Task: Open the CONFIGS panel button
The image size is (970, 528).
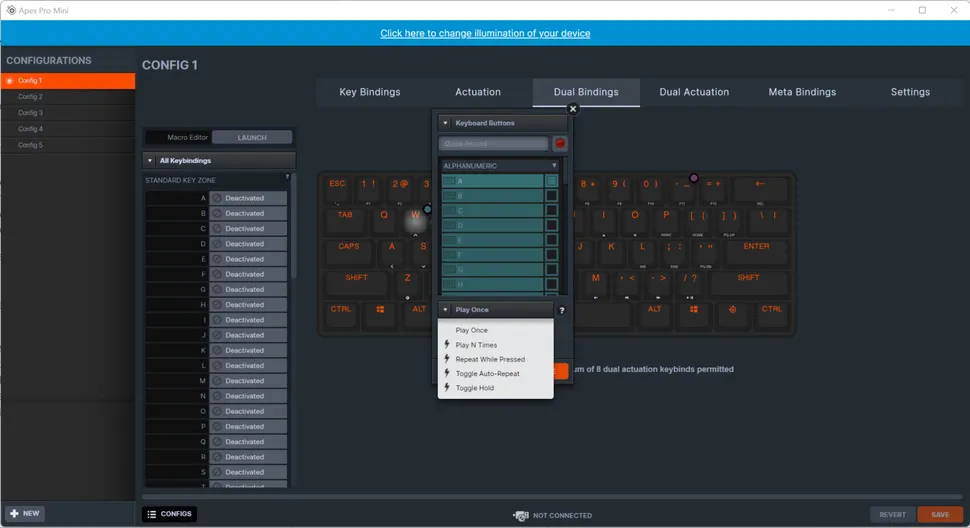Action: [170, 514]
